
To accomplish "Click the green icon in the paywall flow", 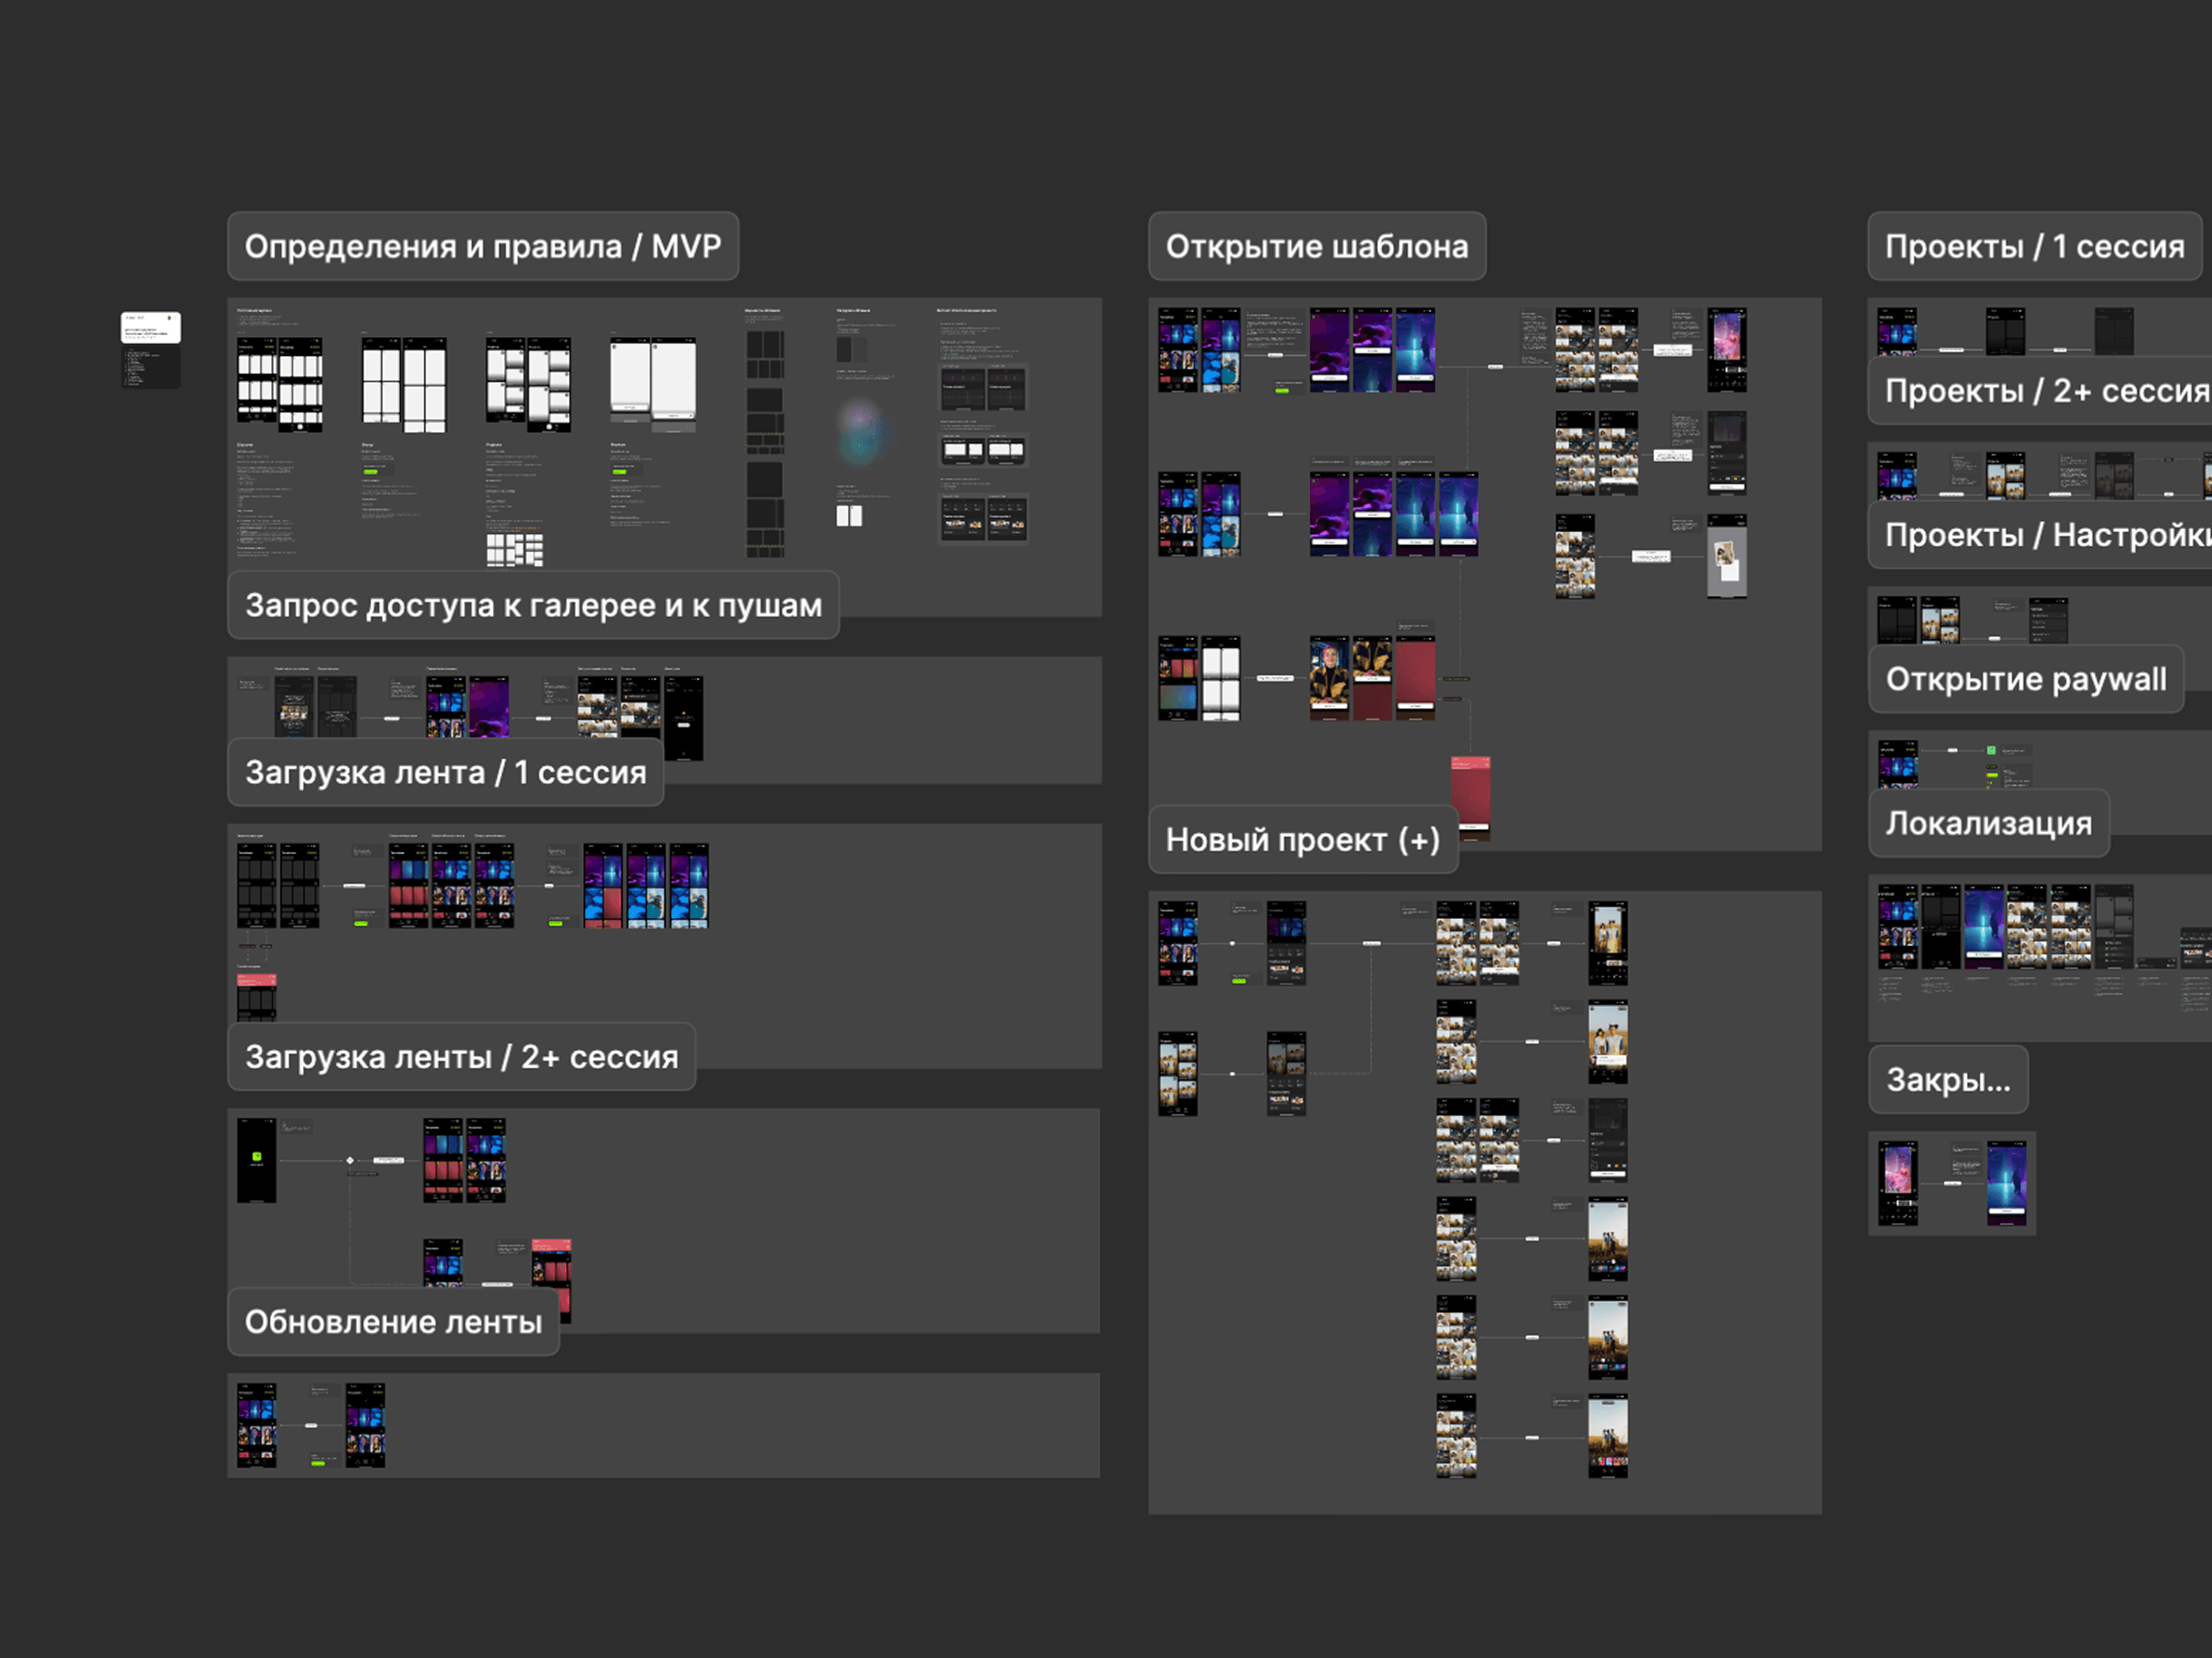I will pos(1991,750).
